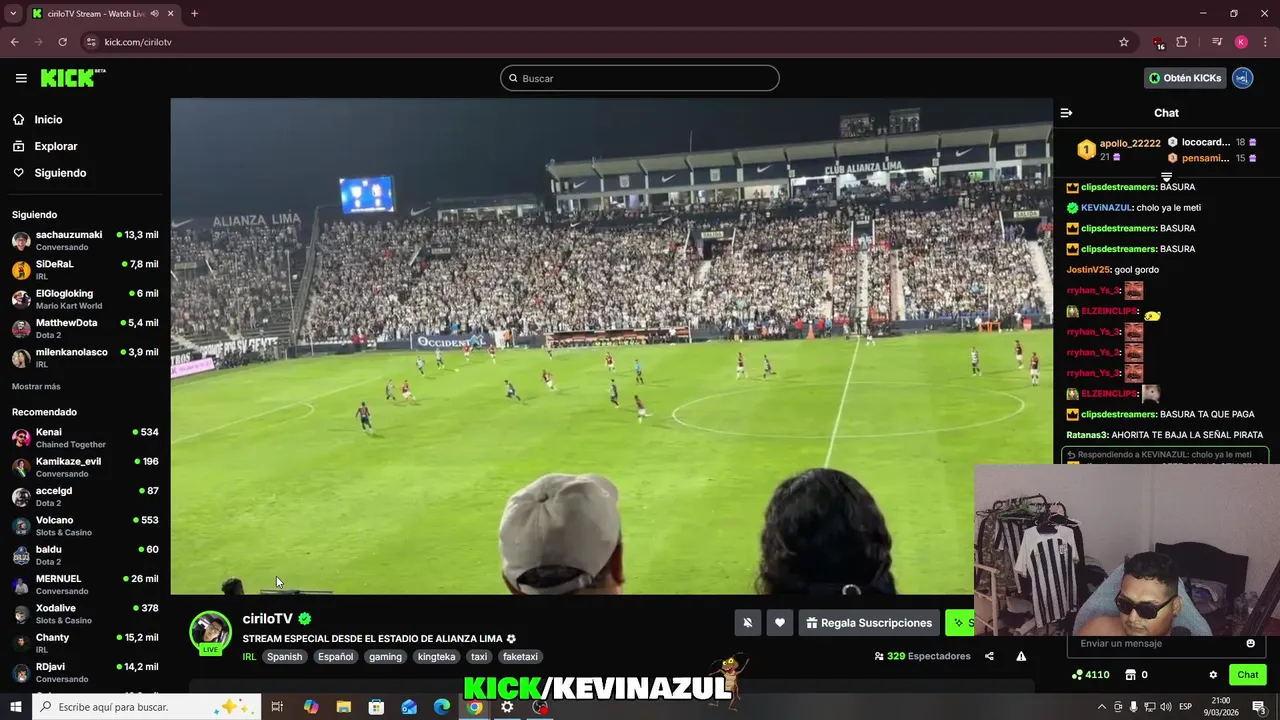The image size is (1280, 720).
Task: Open the Kick user profile avatar
Action: tap(1242, 78)
